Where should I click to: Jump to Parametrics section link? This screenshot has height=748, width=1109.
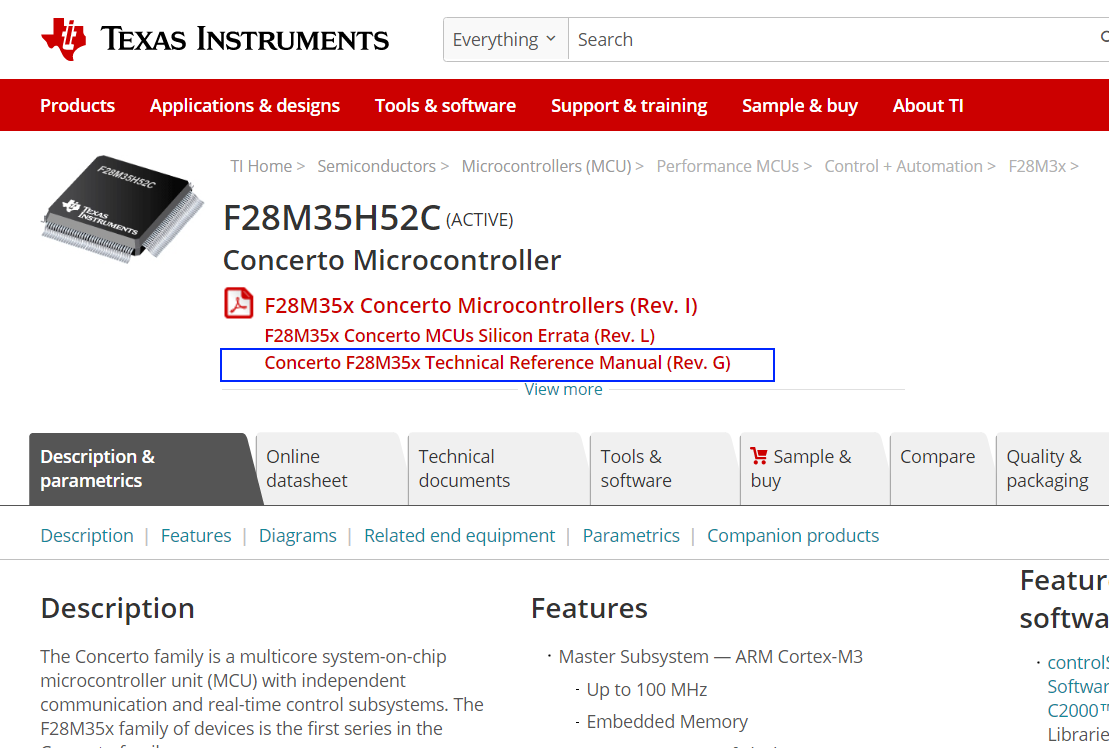coord(631,536)
